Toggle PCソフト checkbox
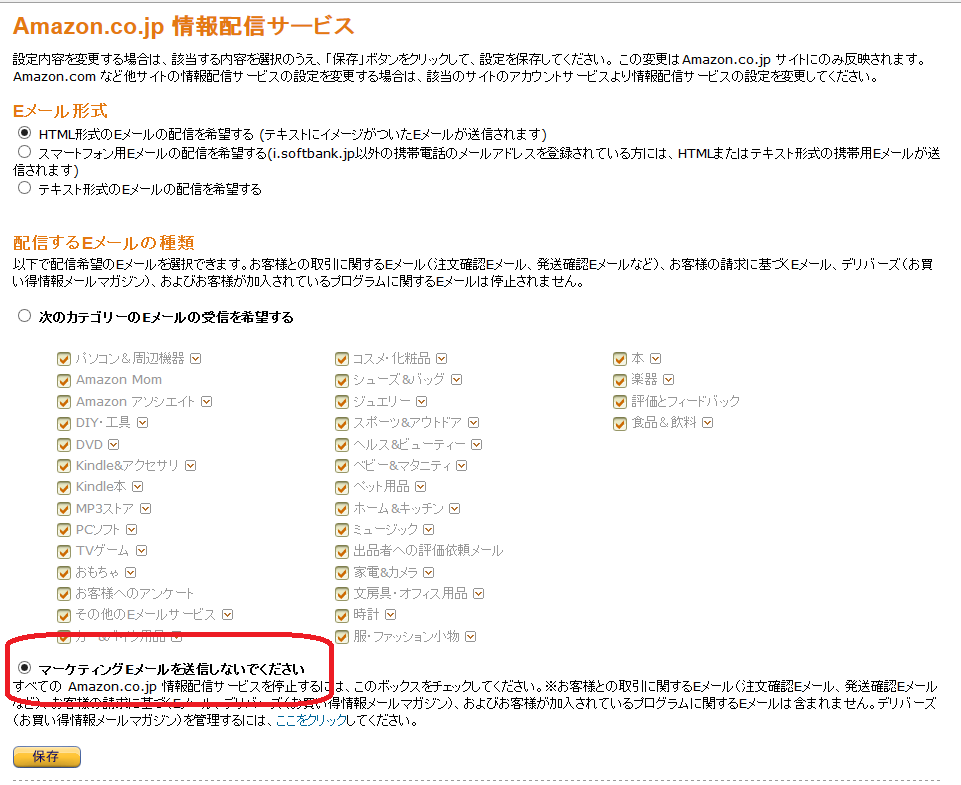Image resolution: width=961 pixels, height=785 pixels. coord(64,530)
